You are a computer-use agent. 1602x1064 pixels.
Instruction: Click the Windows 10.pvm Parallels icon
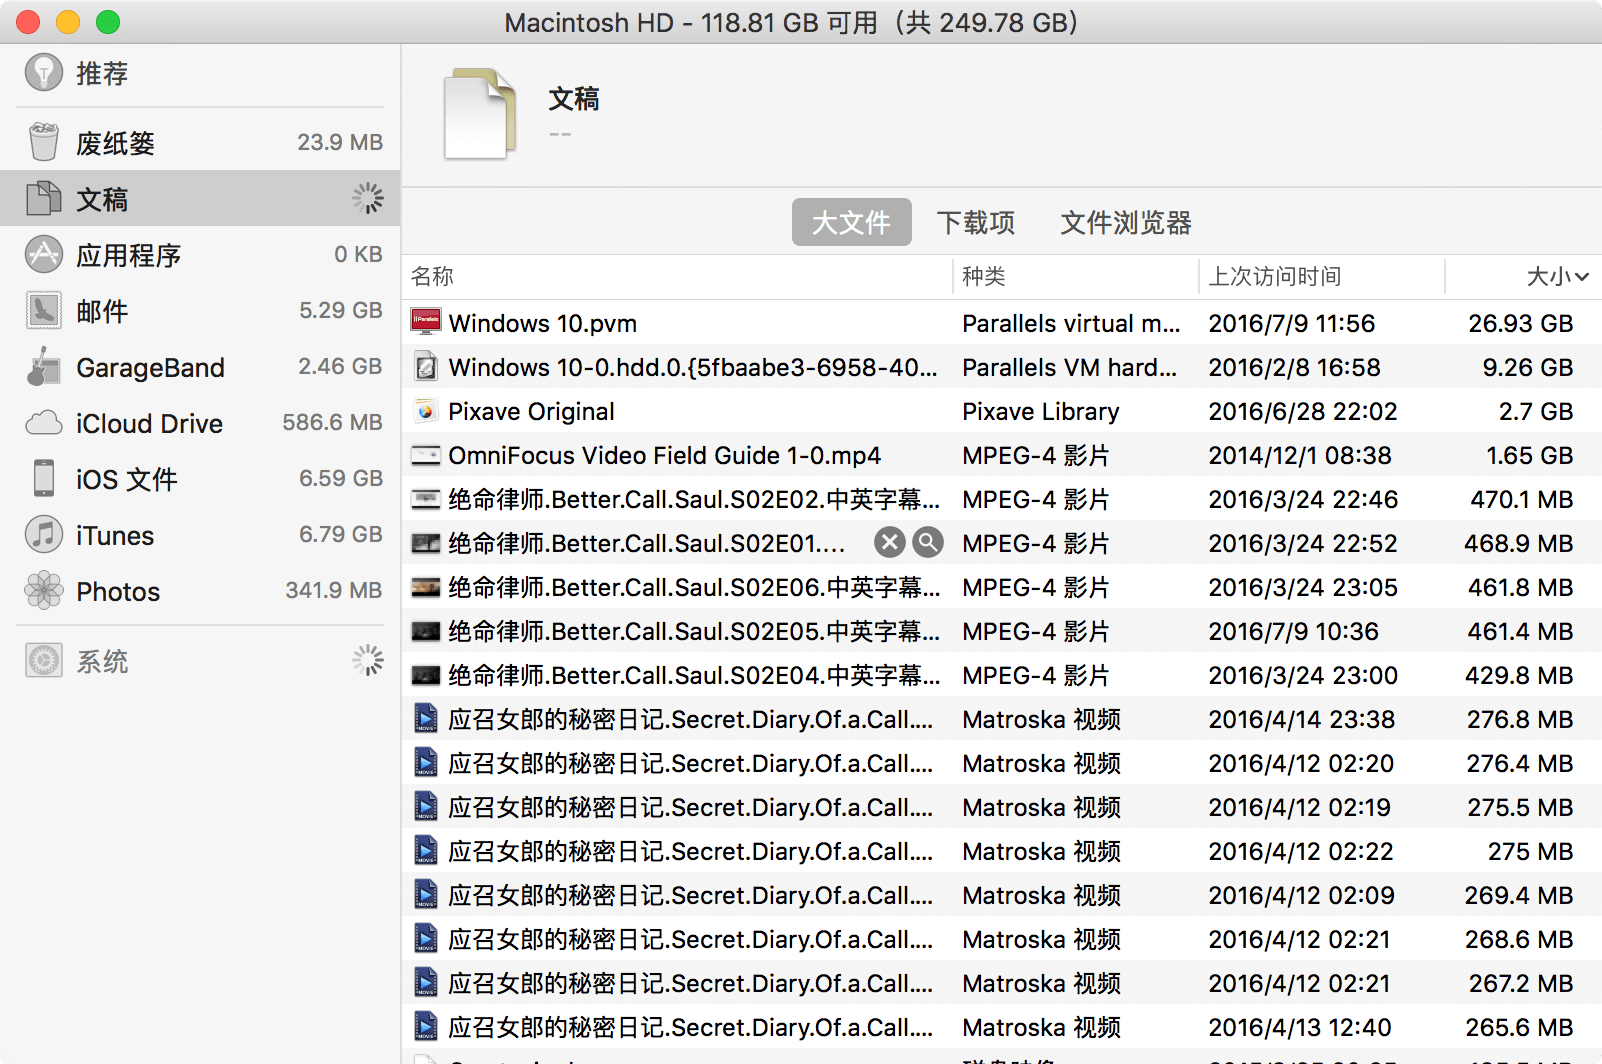point(426,322)
